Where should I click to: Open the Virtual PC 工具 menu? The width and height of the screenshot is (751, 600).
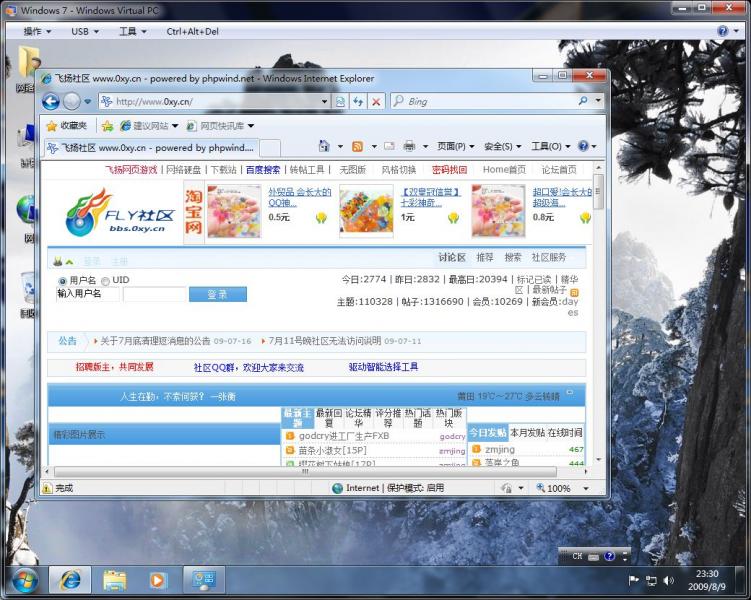tap(132, 32)
